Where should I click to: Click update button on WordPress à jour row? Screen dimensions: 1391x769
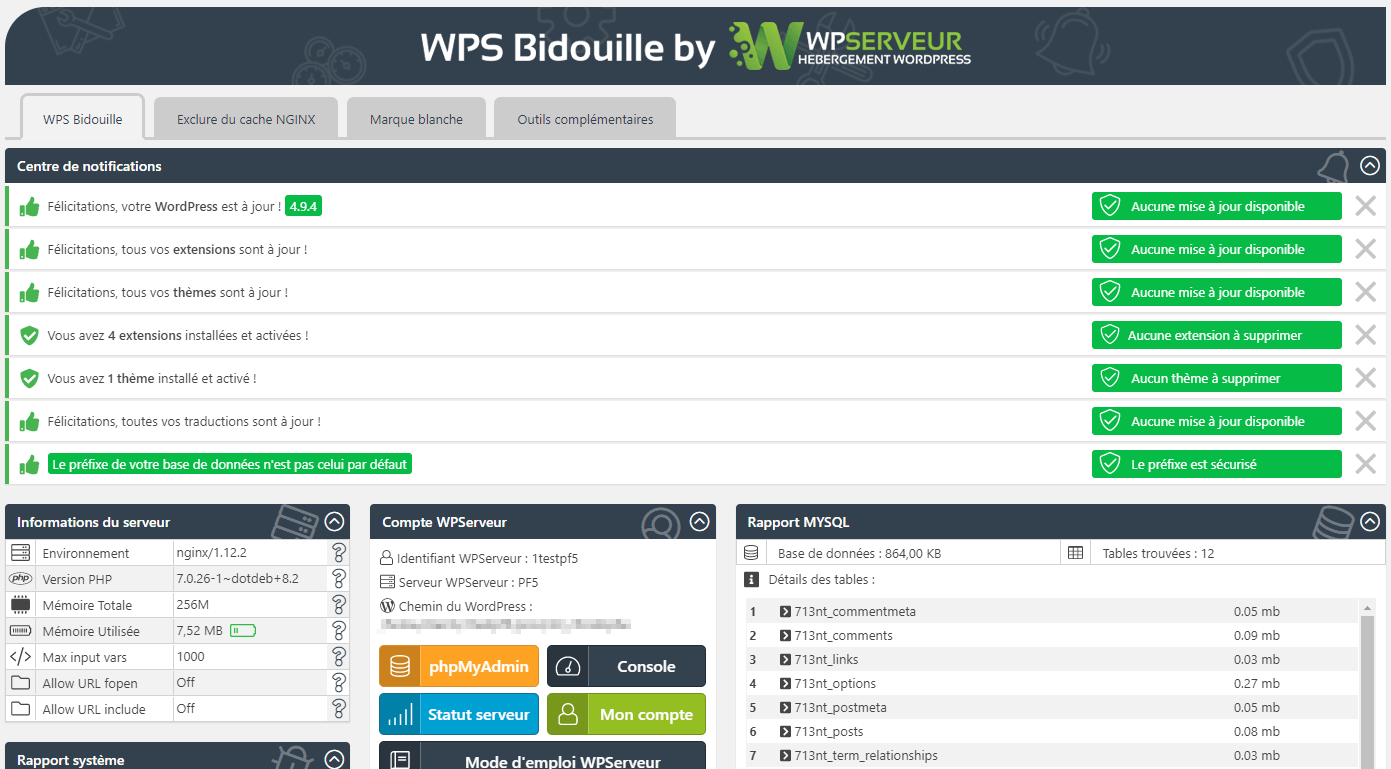point(1216,206)
